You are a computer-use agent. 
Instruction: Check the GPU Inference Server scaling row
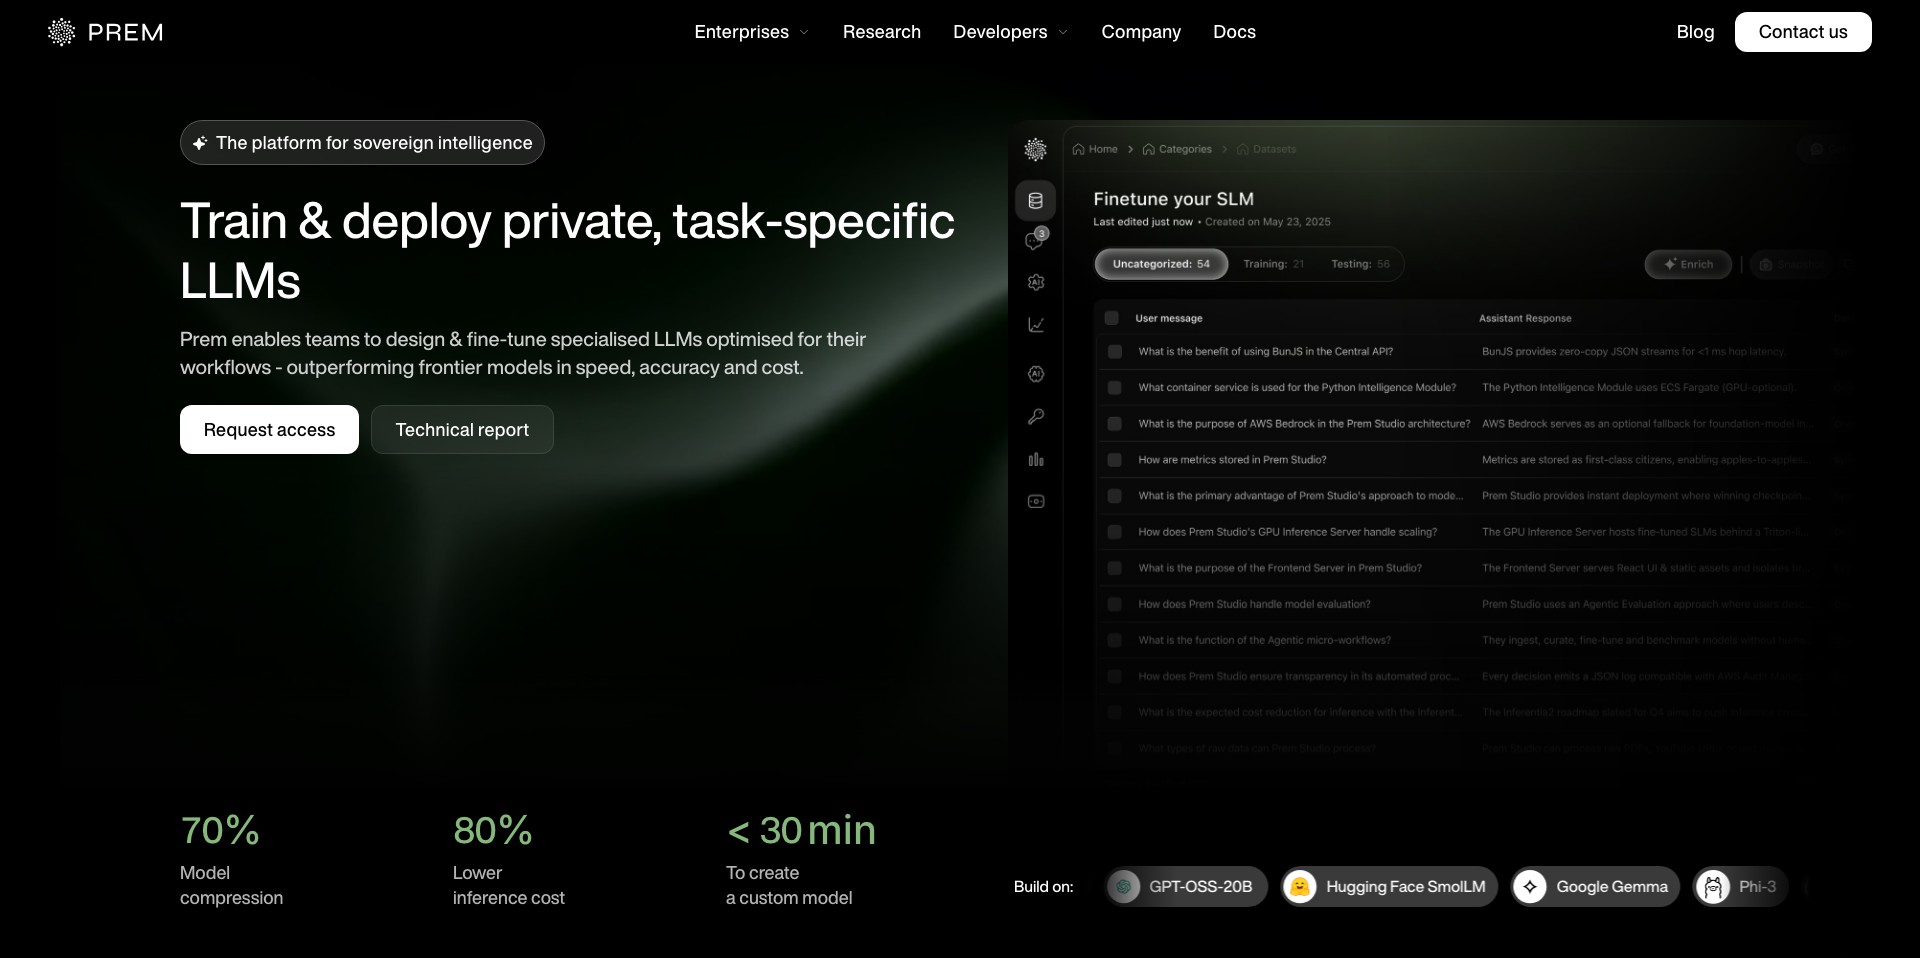coord(1114,532)
